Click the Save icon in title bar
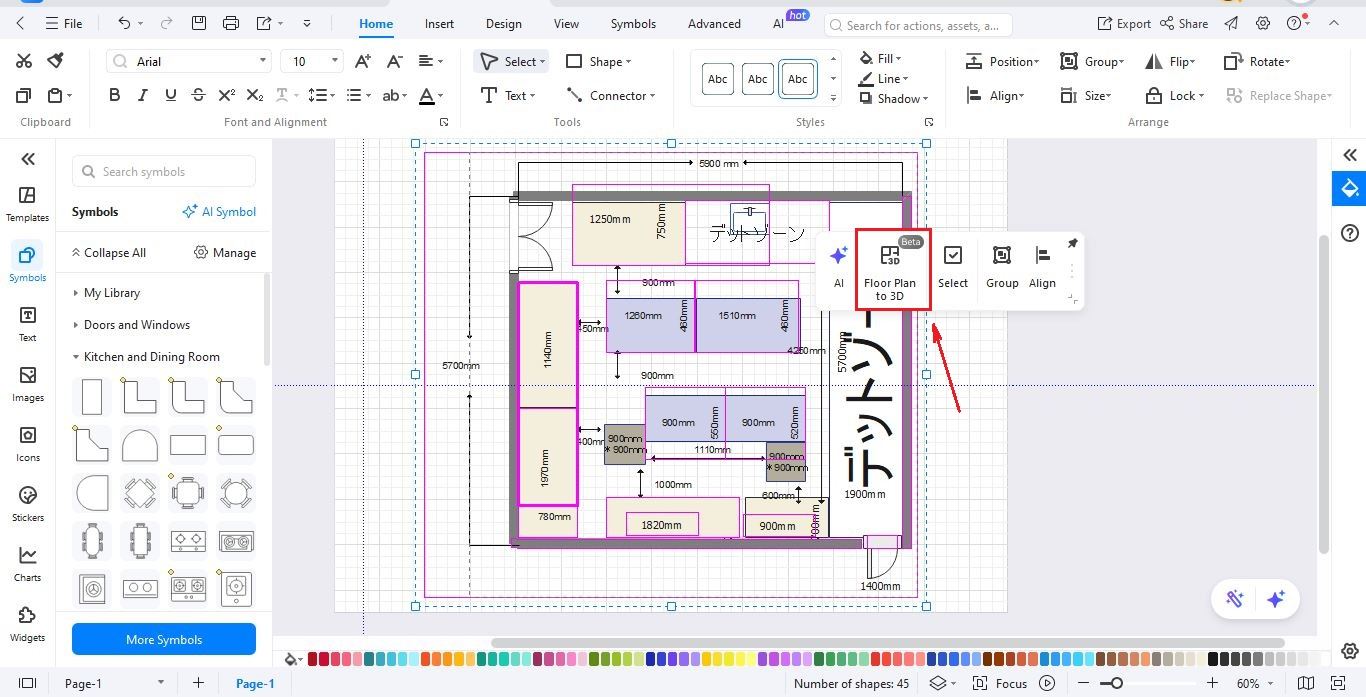The height and width of the screenshot is (697, 1366). click(x=199, y=23)
